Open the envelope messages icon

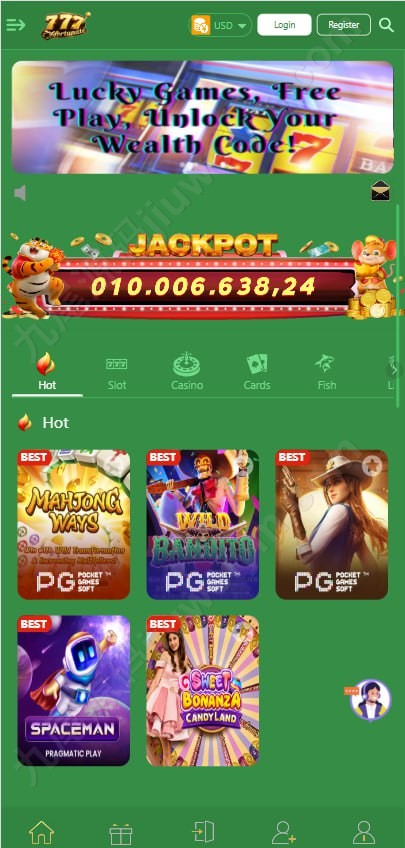[381, 191]
